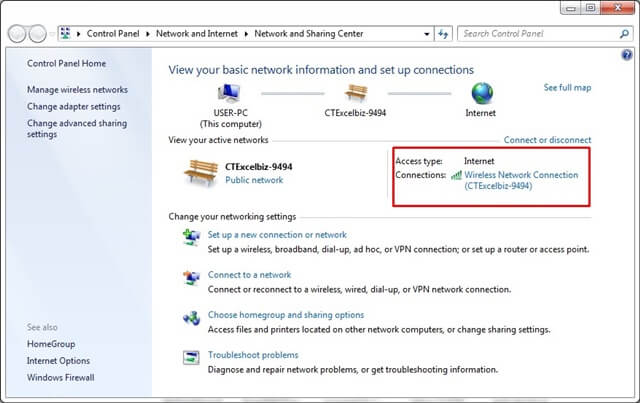This screenshot has height=403, width=640.
Task: Open the address bar history dropdown arrow
Action: click(x=427, y=34)
